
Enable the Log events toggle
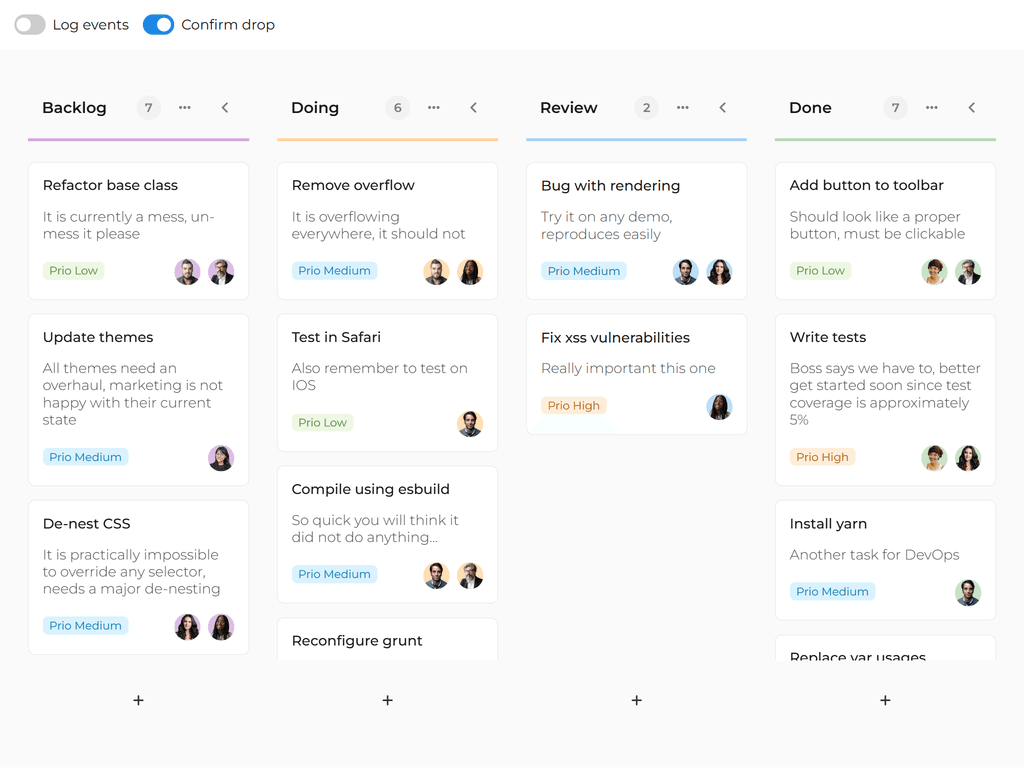(x=30, y=25)
